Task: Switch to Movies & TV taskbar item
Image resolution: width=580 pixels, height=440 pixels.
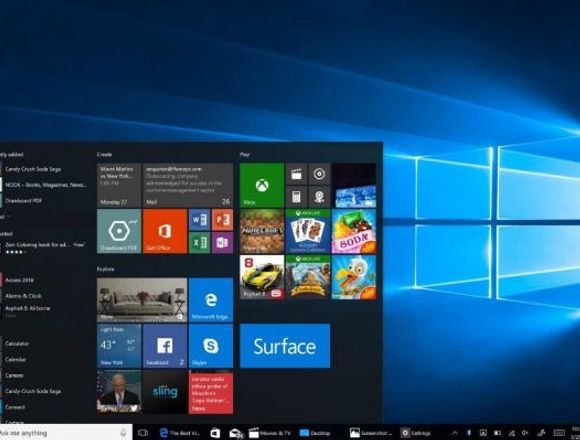Action: click(270, 433)
